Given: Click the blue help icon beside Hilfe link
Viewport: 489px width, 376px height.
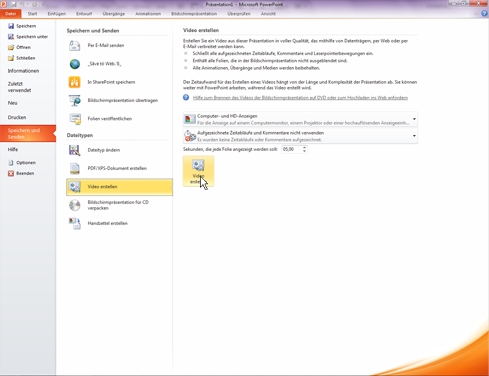Looking at the screenshot, I should [186, 97].
